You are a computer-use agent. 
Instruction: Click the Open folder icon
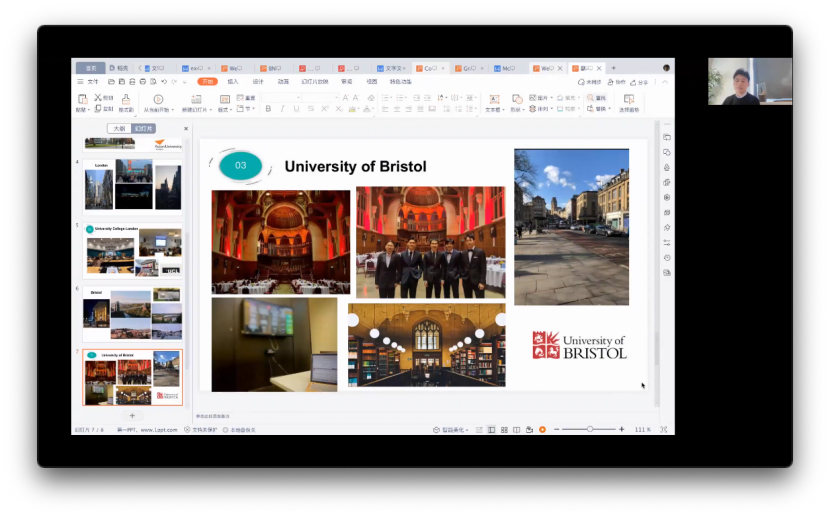(x=111, y=81)
